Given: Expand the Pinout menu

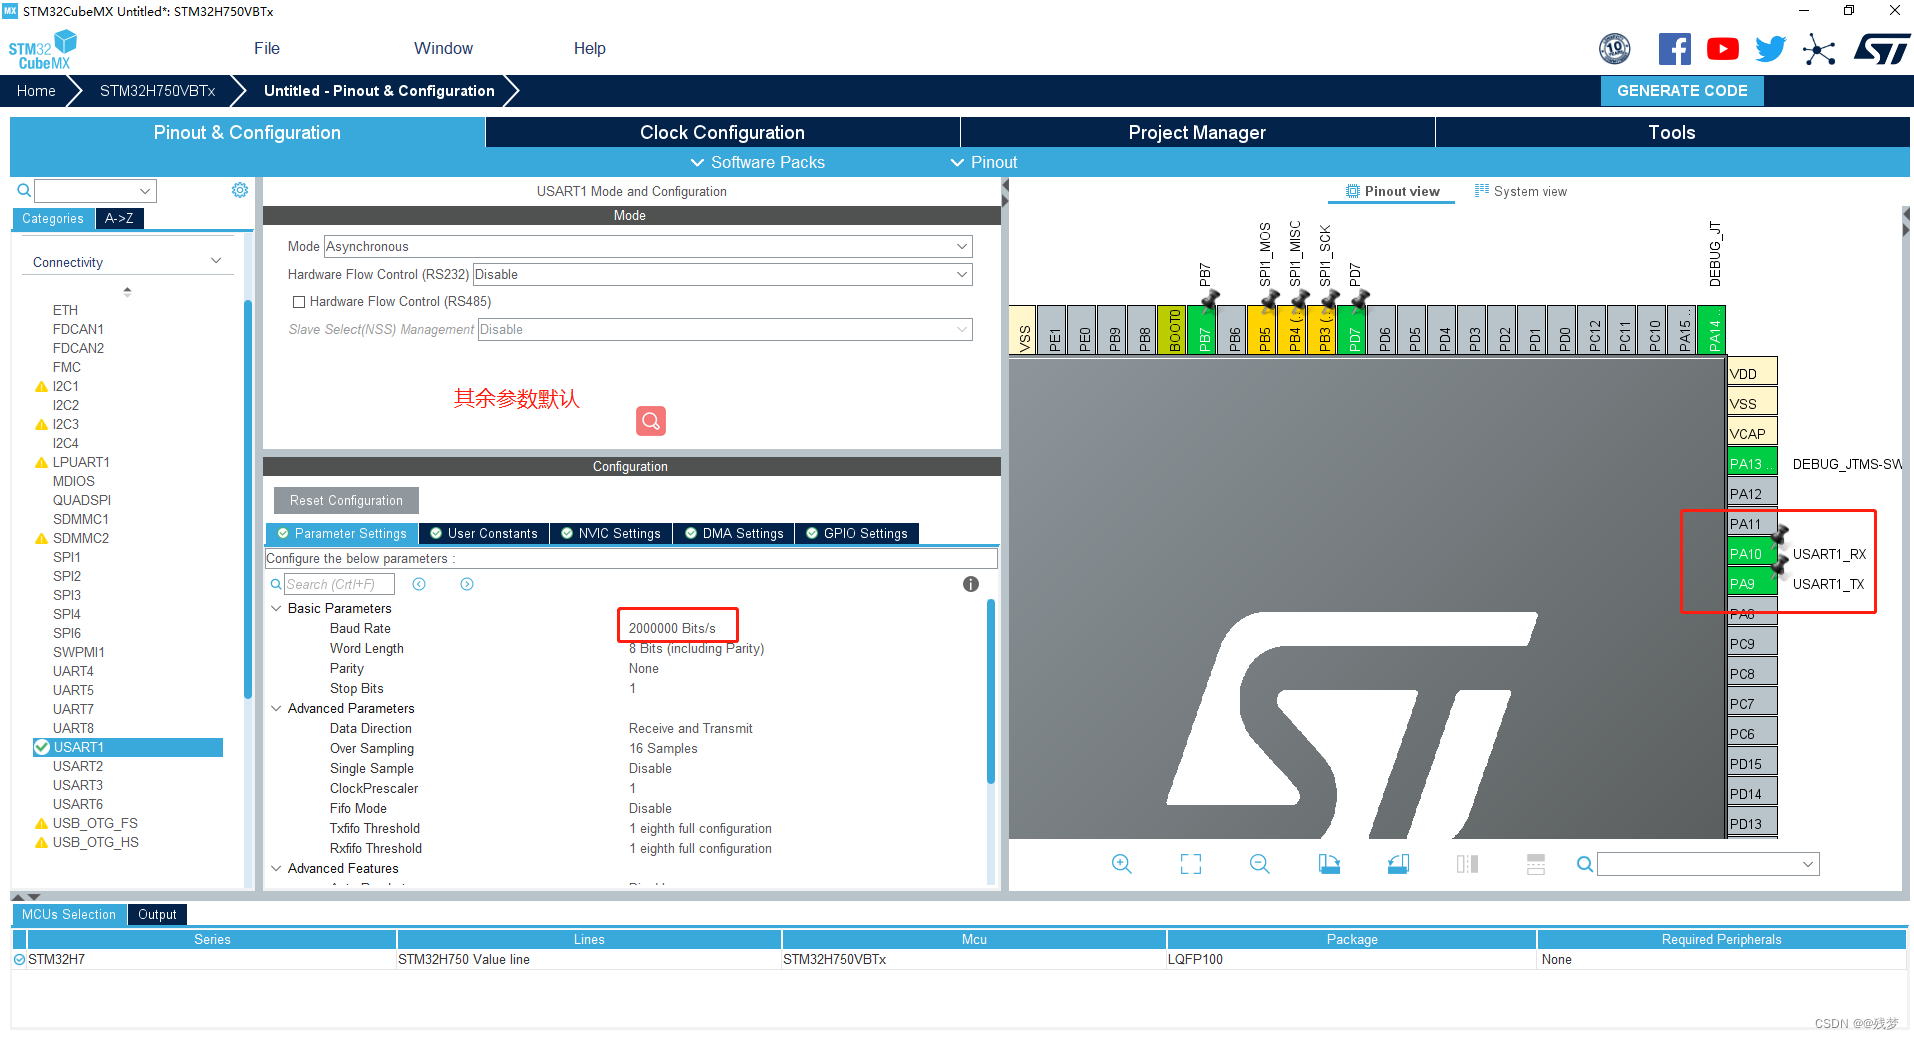Looking at the screenshot, I should click(984, 162).
